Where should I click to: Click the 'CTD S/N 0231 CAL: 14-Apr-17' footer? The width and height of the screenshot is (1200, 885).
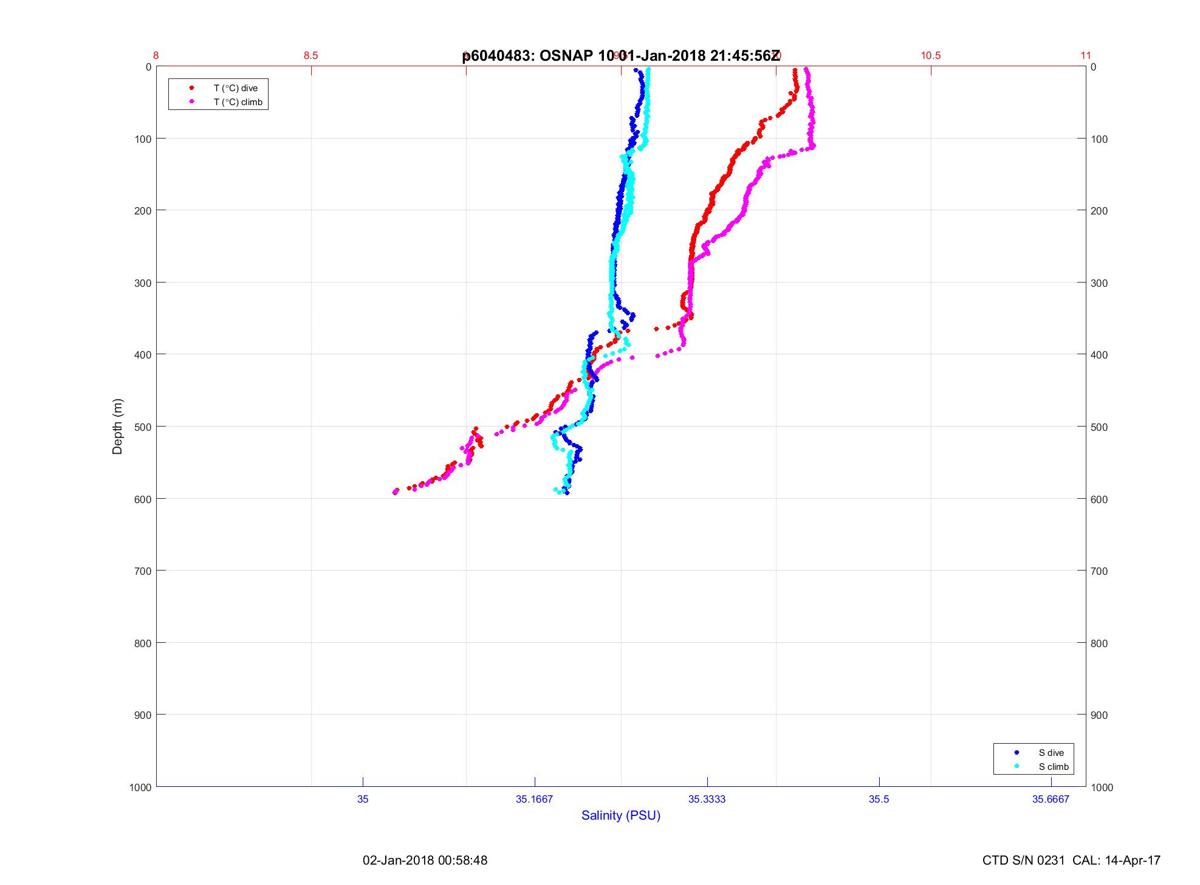pos(1072,860)
